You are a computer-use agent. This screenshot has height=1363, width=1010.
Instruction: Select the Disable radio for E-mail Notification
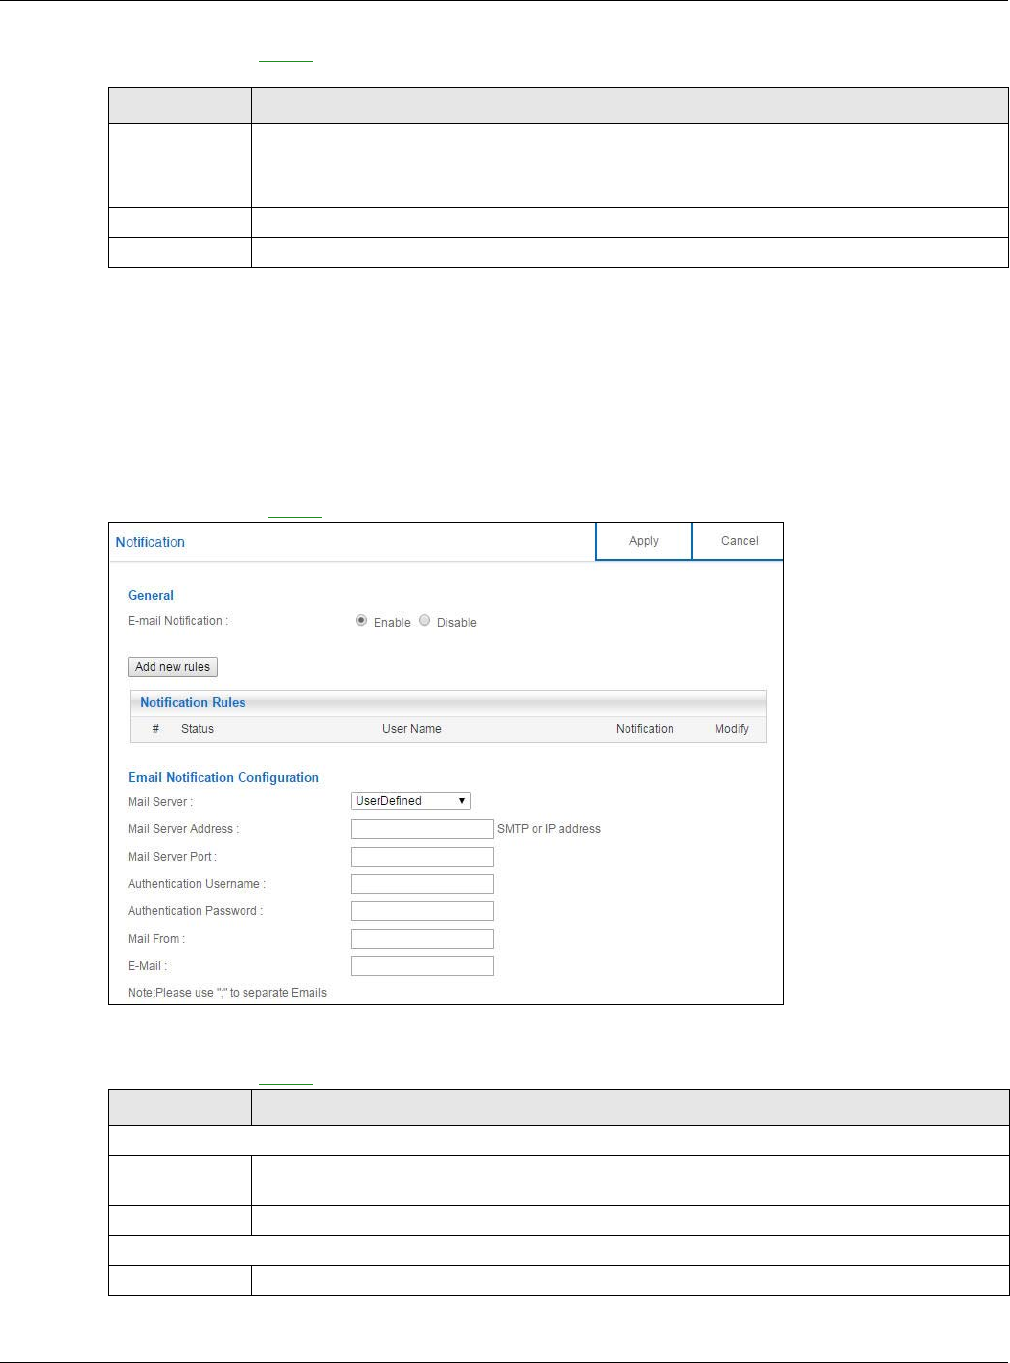point(425,621)
